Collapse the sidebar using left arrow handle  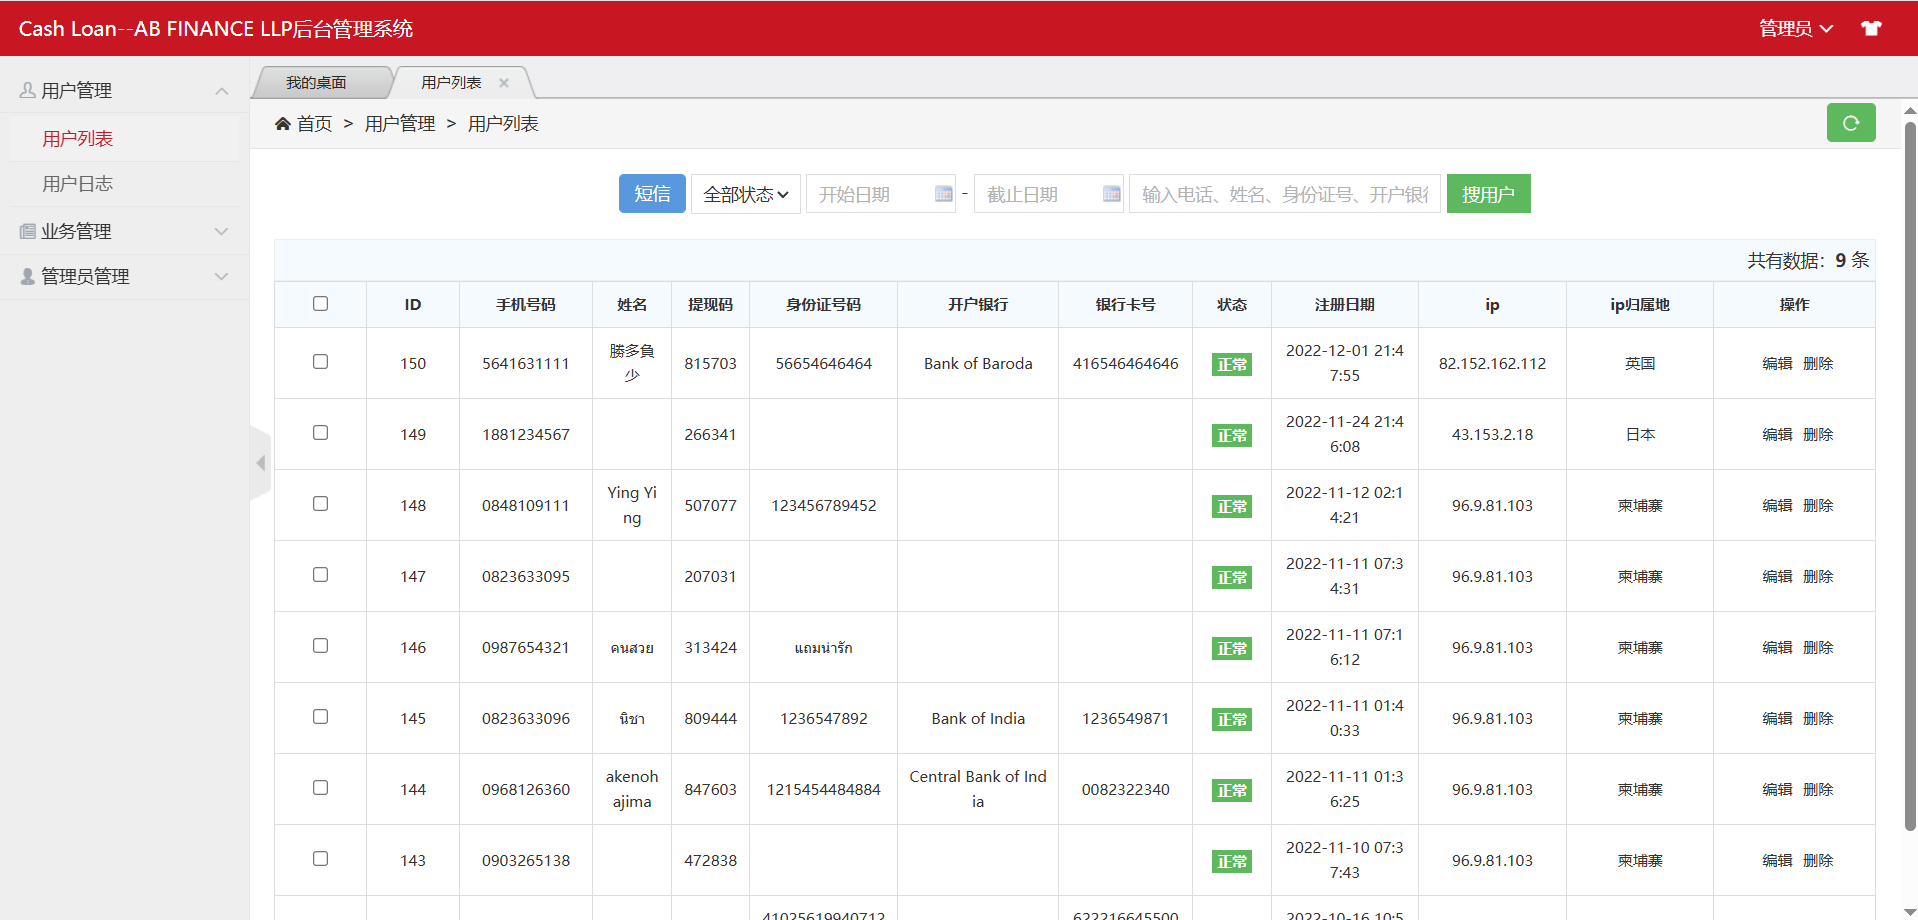pos(261,462)
